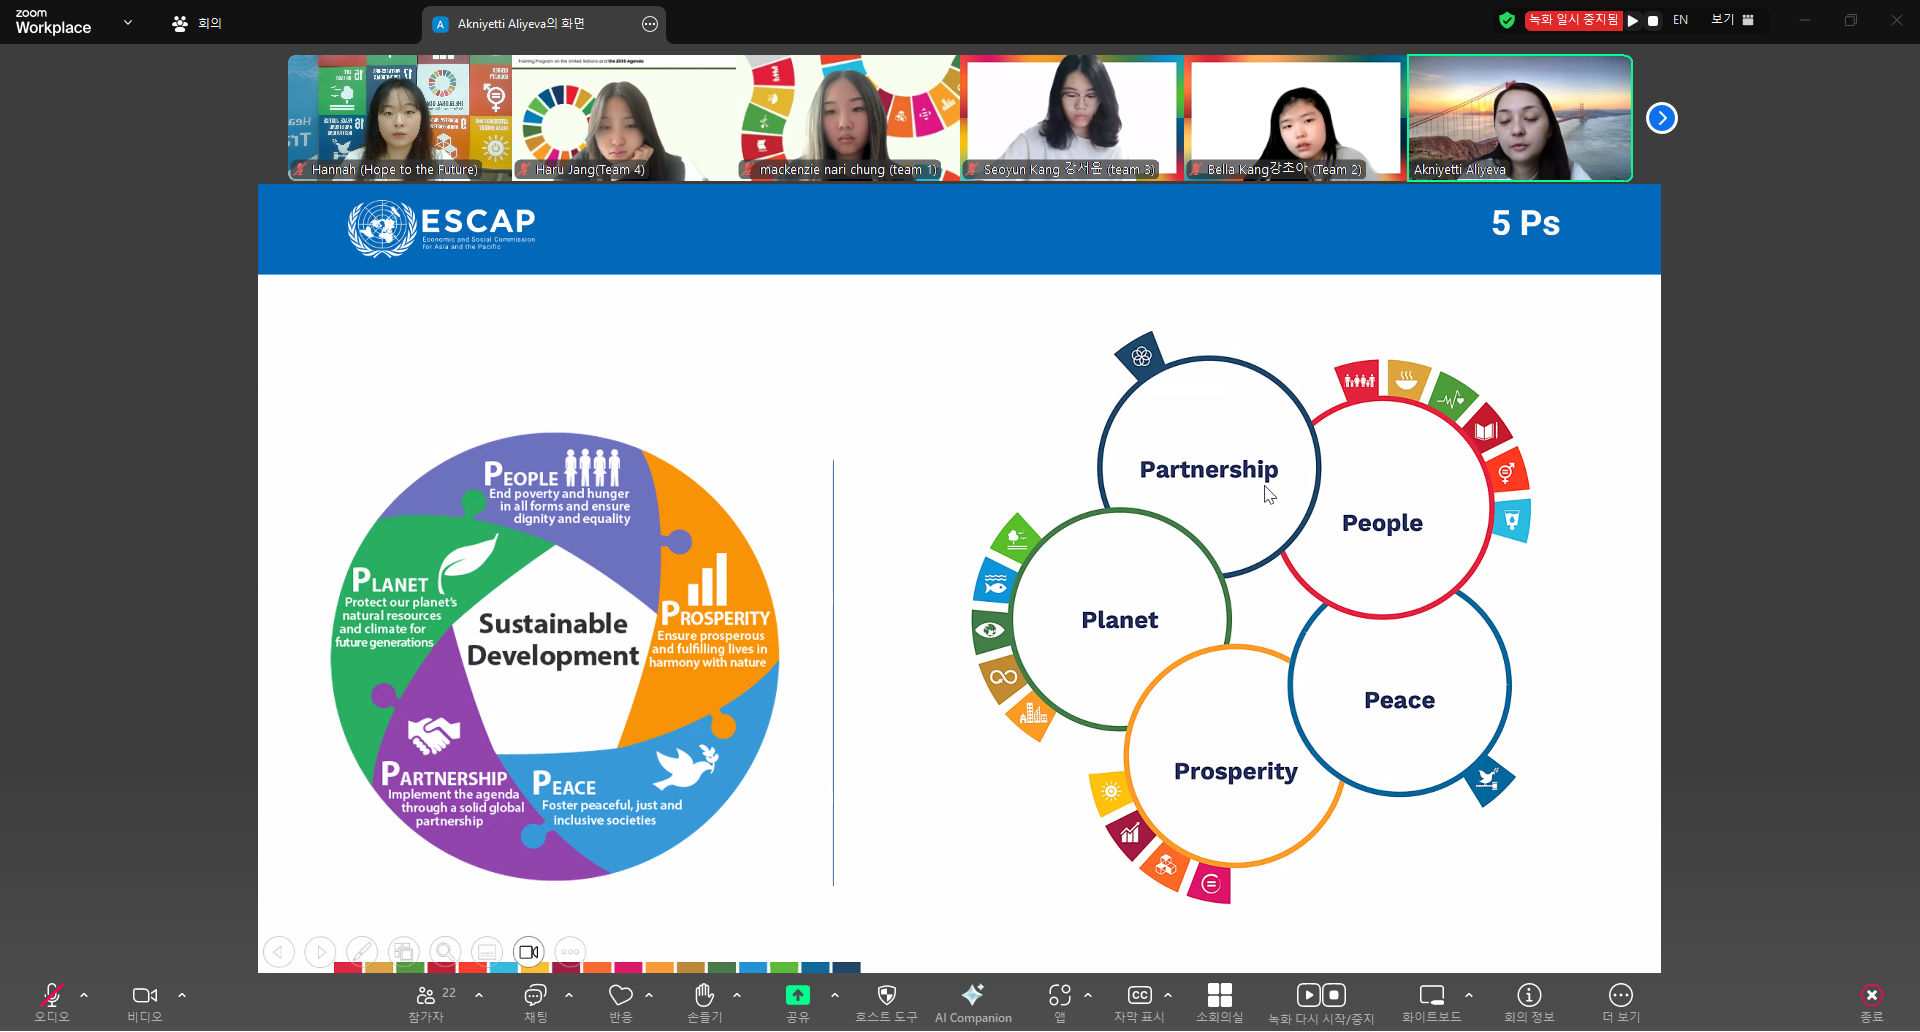Viewport: 1920px width, 1032px height.
Task: Unmute the microphone with 오디오 button
Action: (52, 1003)
